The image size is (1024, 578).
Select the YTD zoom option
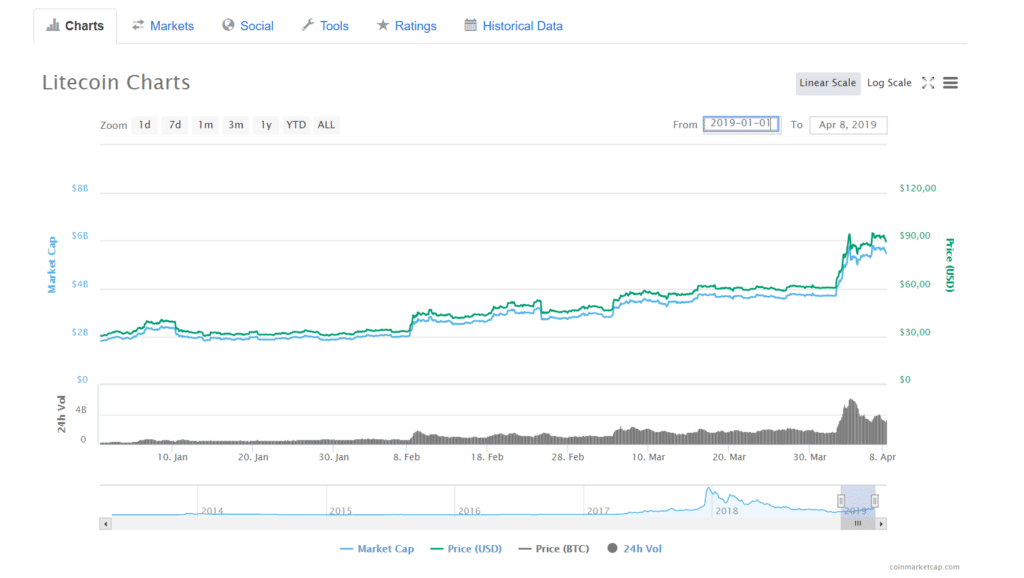click(296, 125)
